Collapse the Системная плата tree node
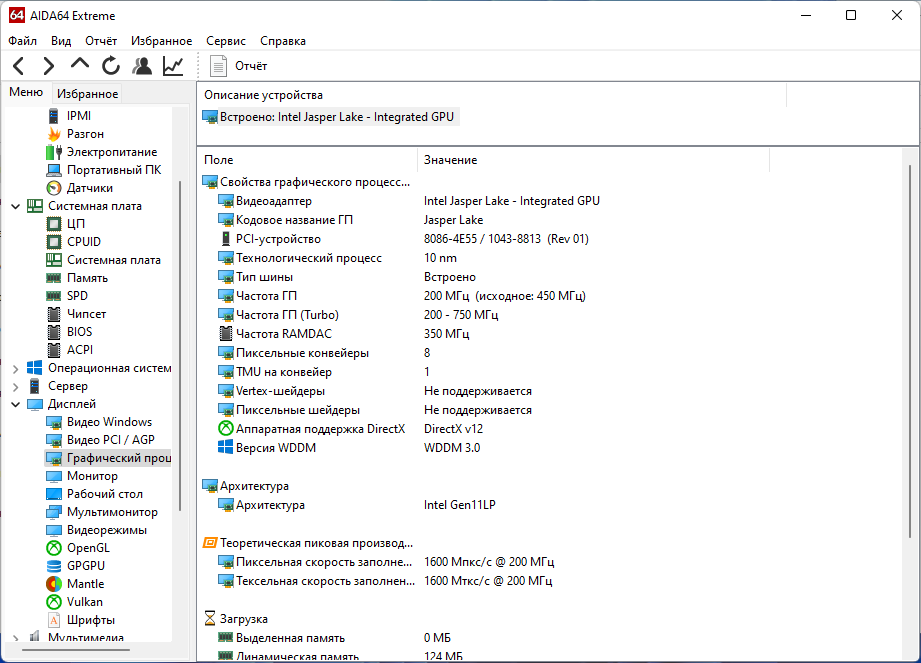The width and height of the screenshot is (921, 663). pos(16,206)
